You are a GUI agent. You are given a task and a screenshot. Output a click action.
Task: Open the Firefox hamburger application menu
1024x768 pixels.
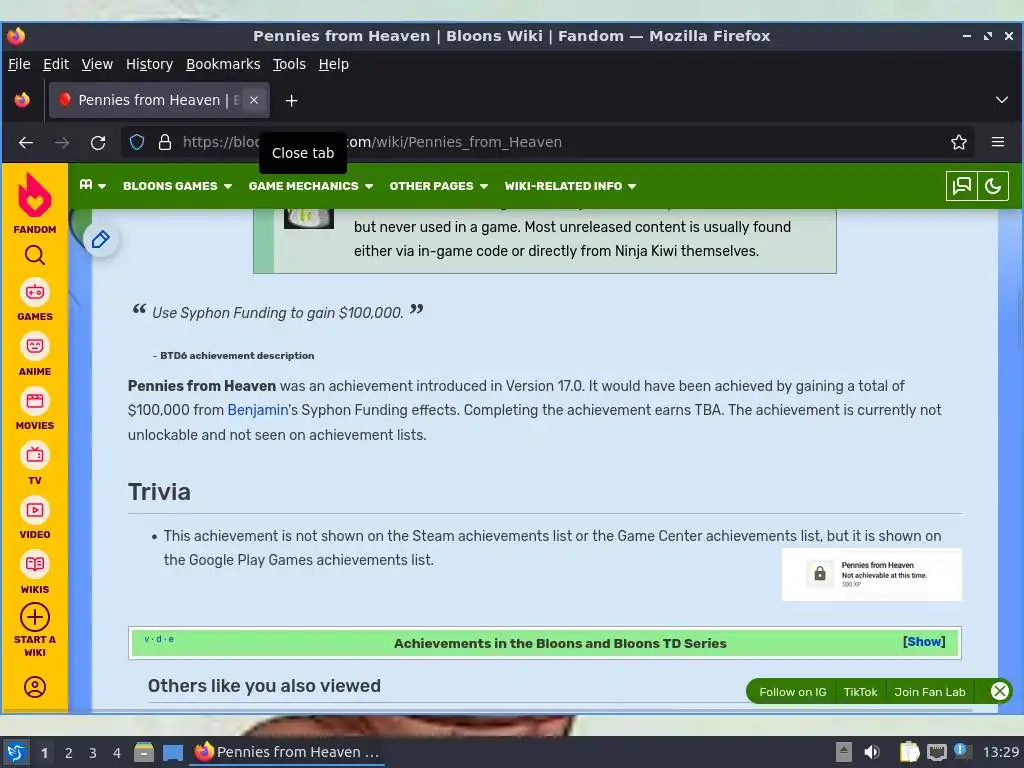tap(998, 142)
